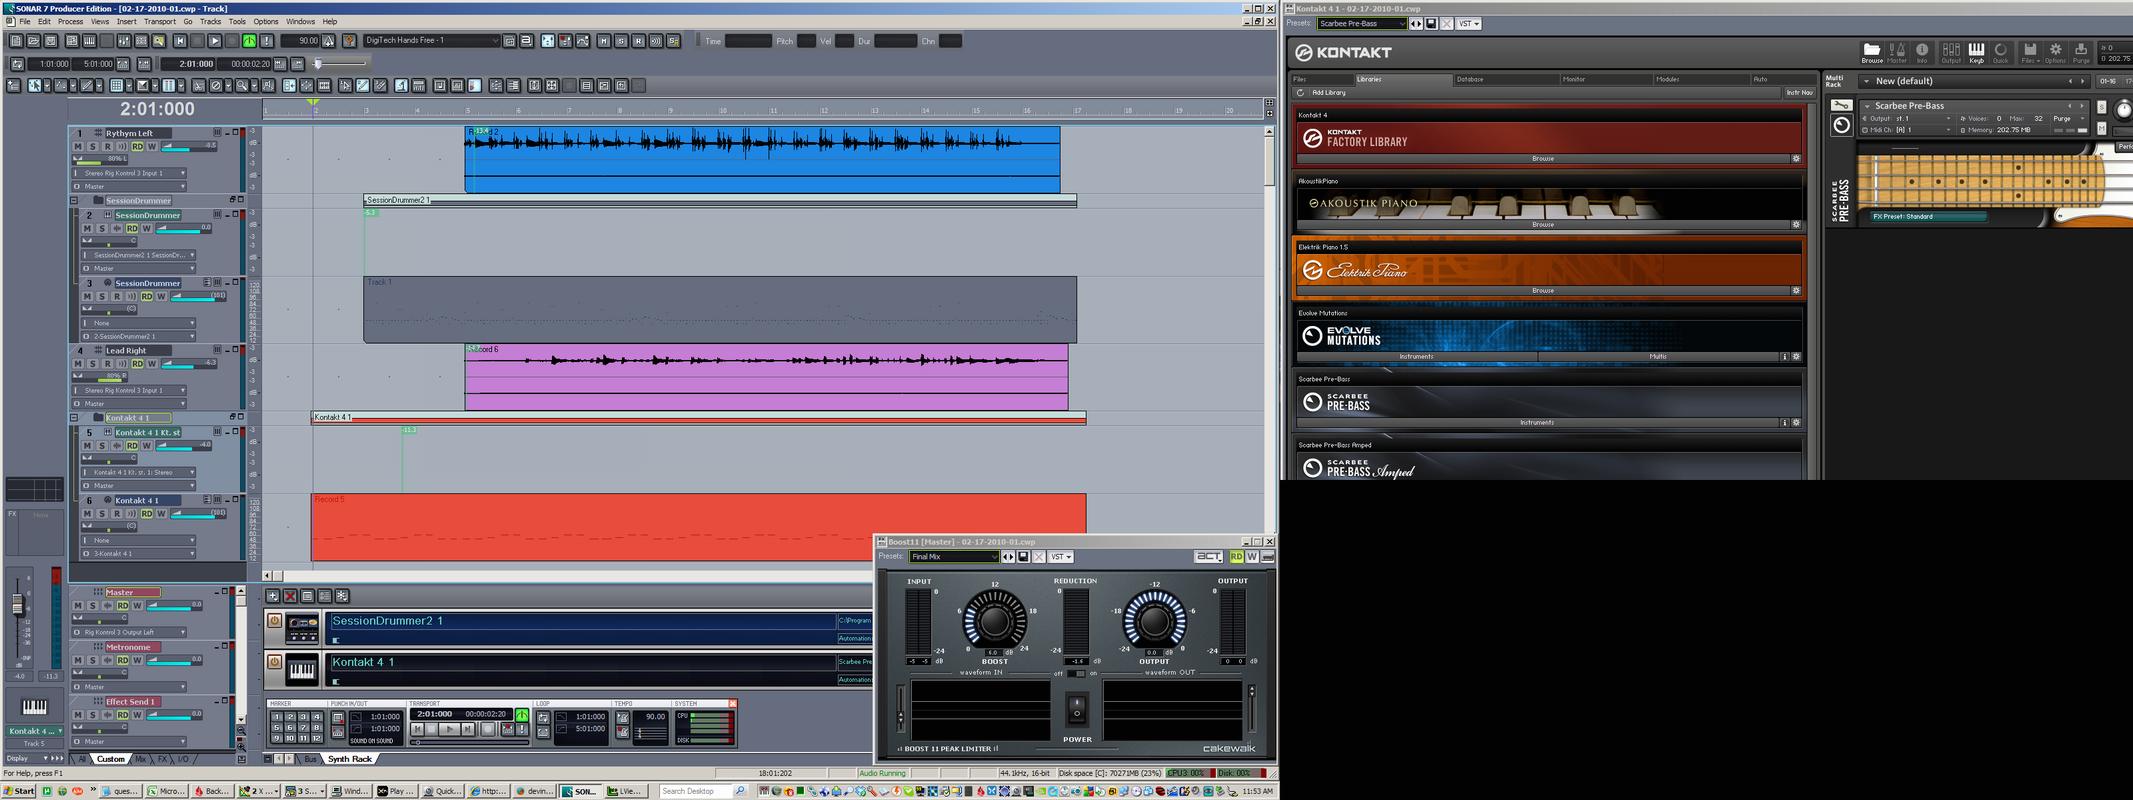Click Kontakt Info icon
The height and width of the screenshot is (800, 2133).
1921,52
